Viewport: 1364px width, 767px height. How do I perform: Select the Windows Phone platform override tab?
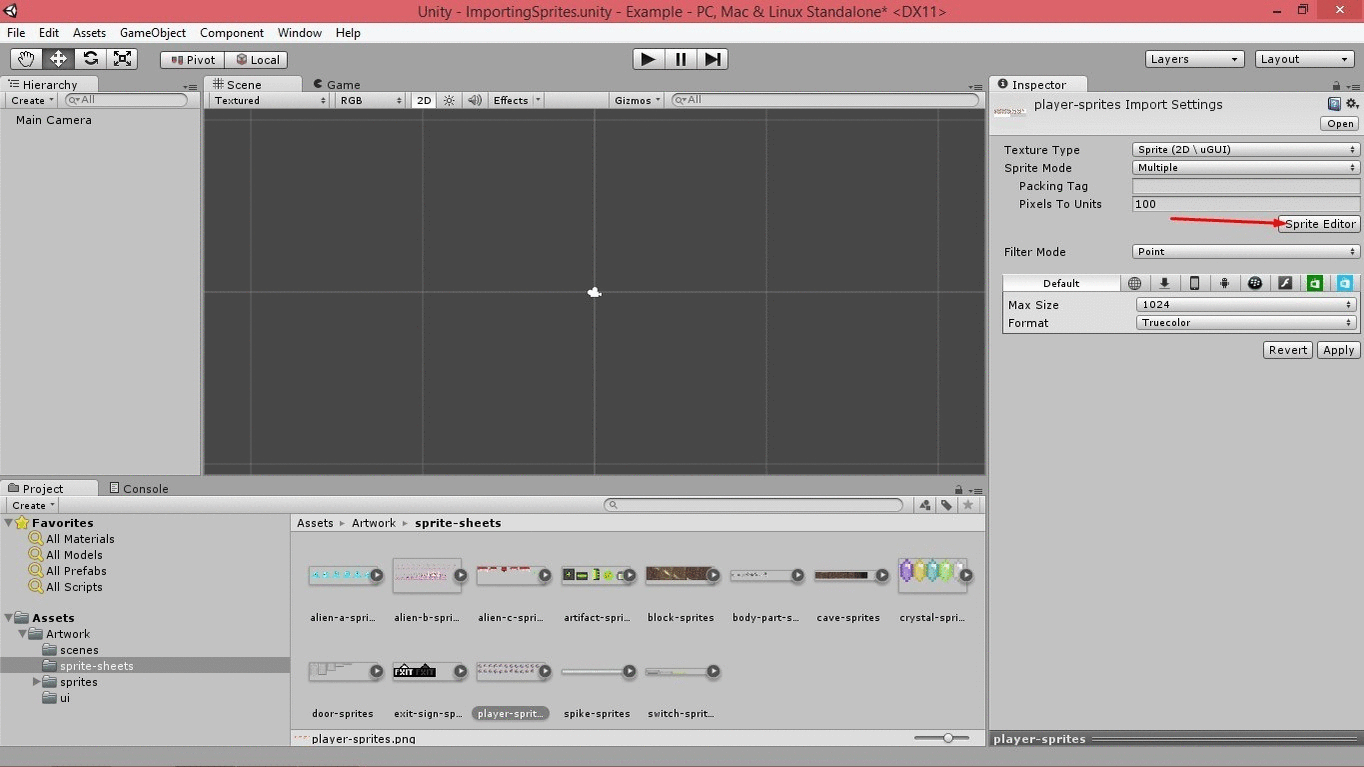[1345, 283]
